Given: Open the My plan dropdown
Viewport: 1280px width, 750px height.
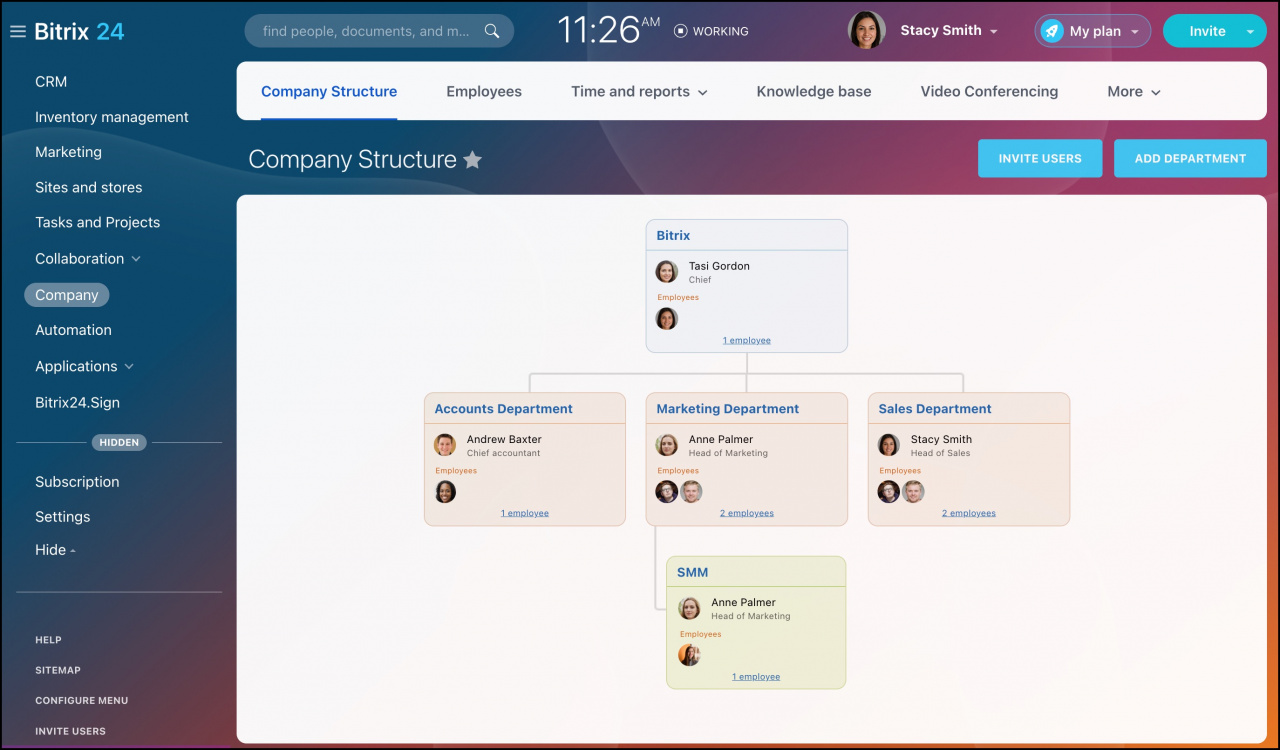Looking at the screenshot, I should click(1136, 32).
